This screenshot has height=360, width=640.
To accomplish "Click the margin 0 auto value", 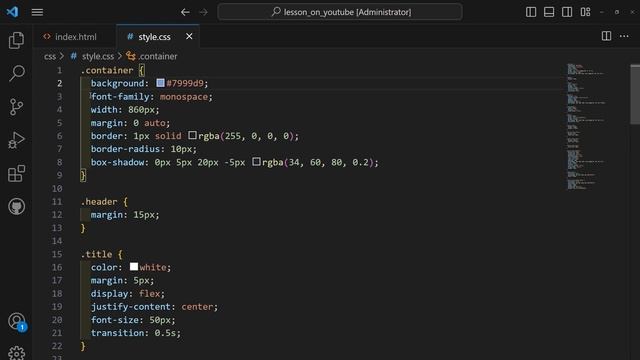I will tap(149, 123).
